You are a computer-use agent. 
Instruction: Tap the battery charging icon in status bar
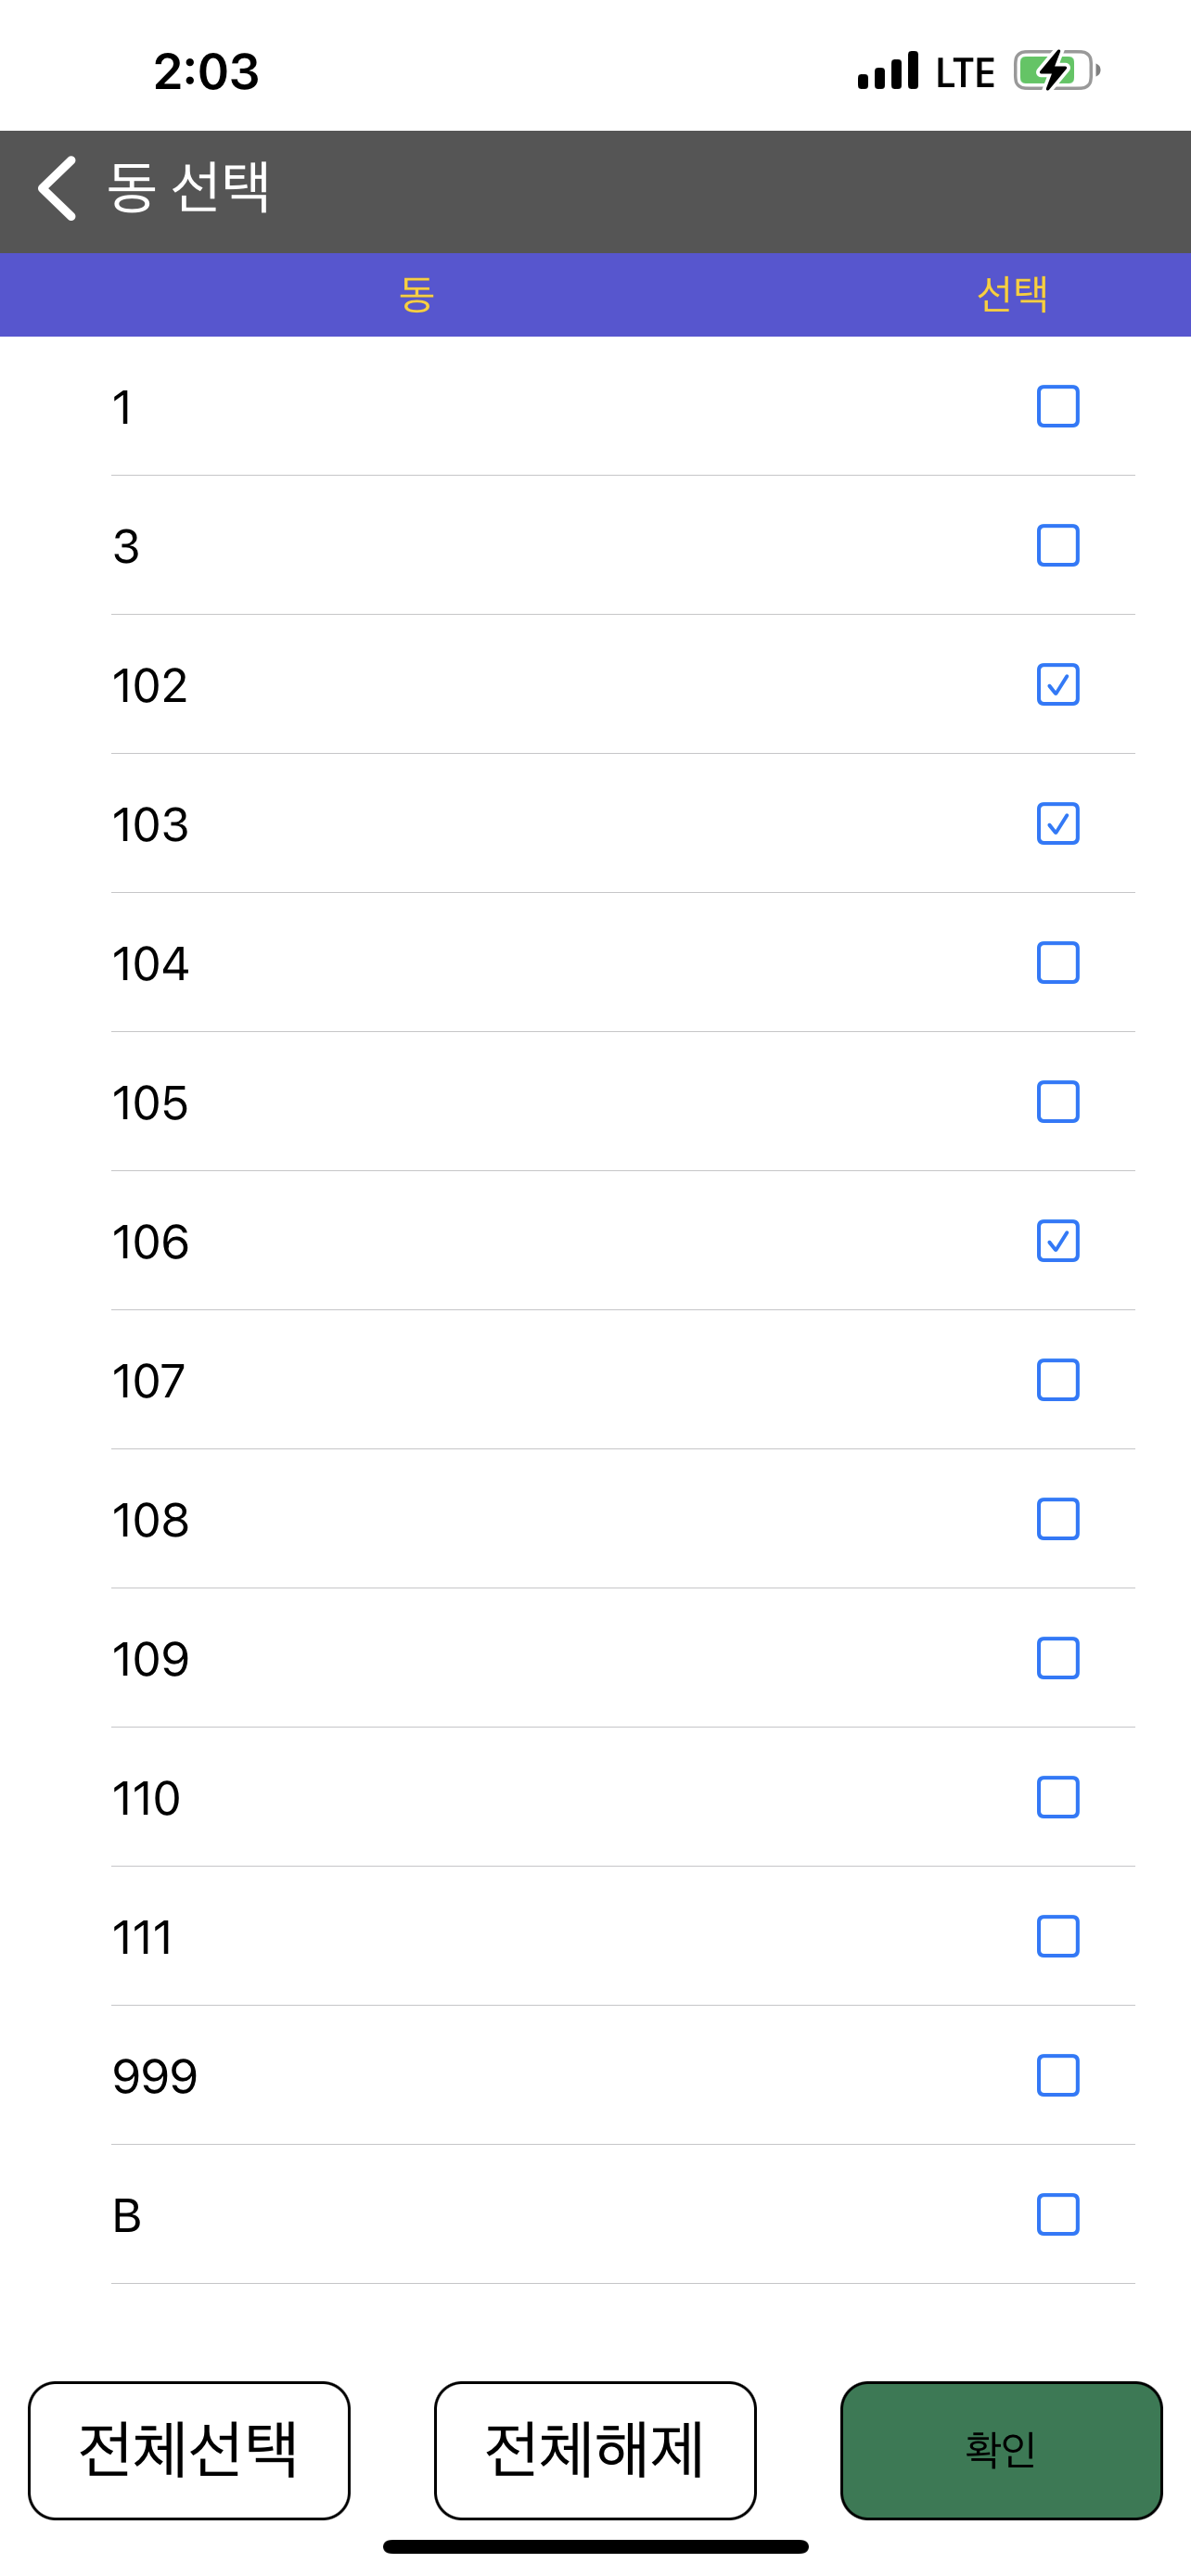pos(1055,71)
